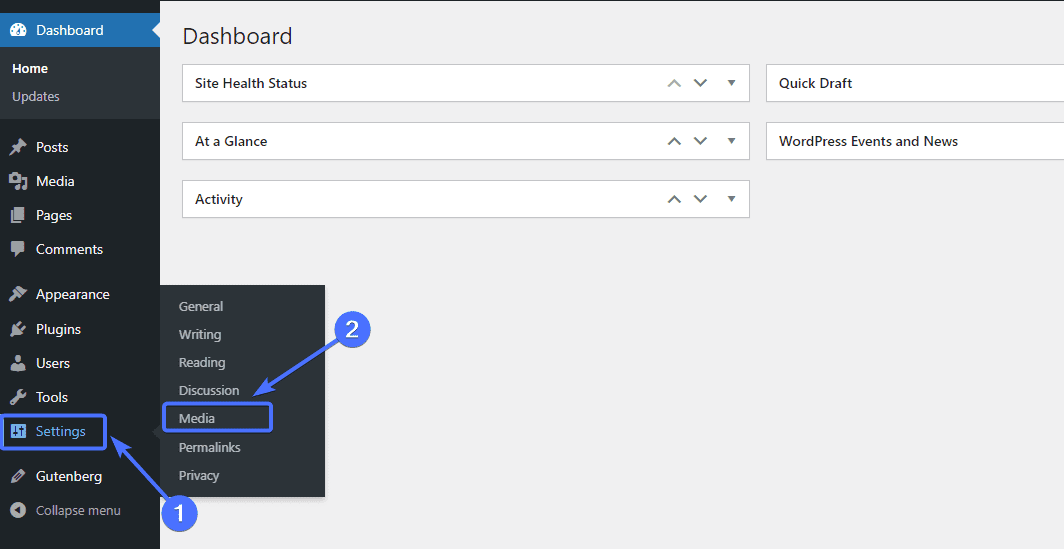This screenshot has width=1064, height=549.
Task: Toggle the Activity panel triangle
Action: [x=732, y=199]
